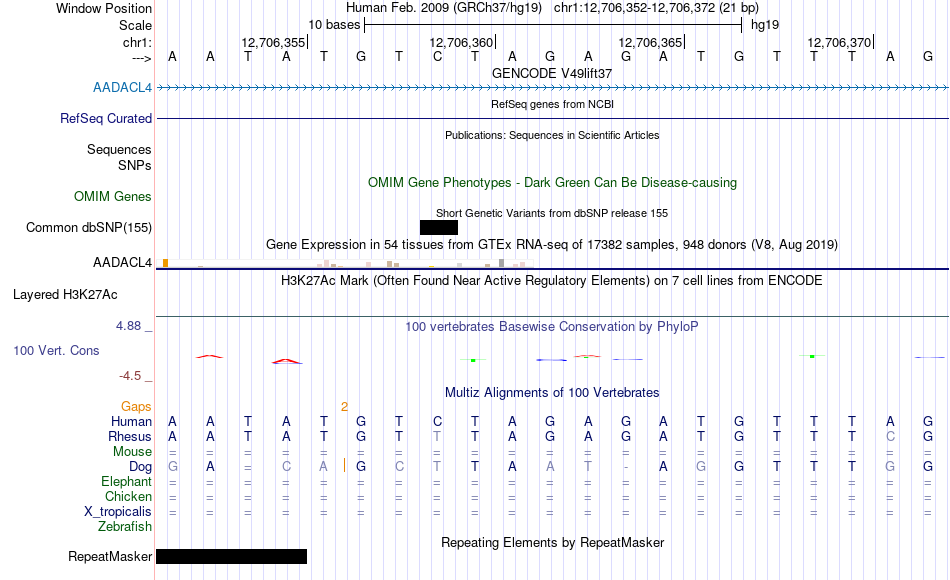Click the H3K27Ac Mark track title

tap(552, 281)
